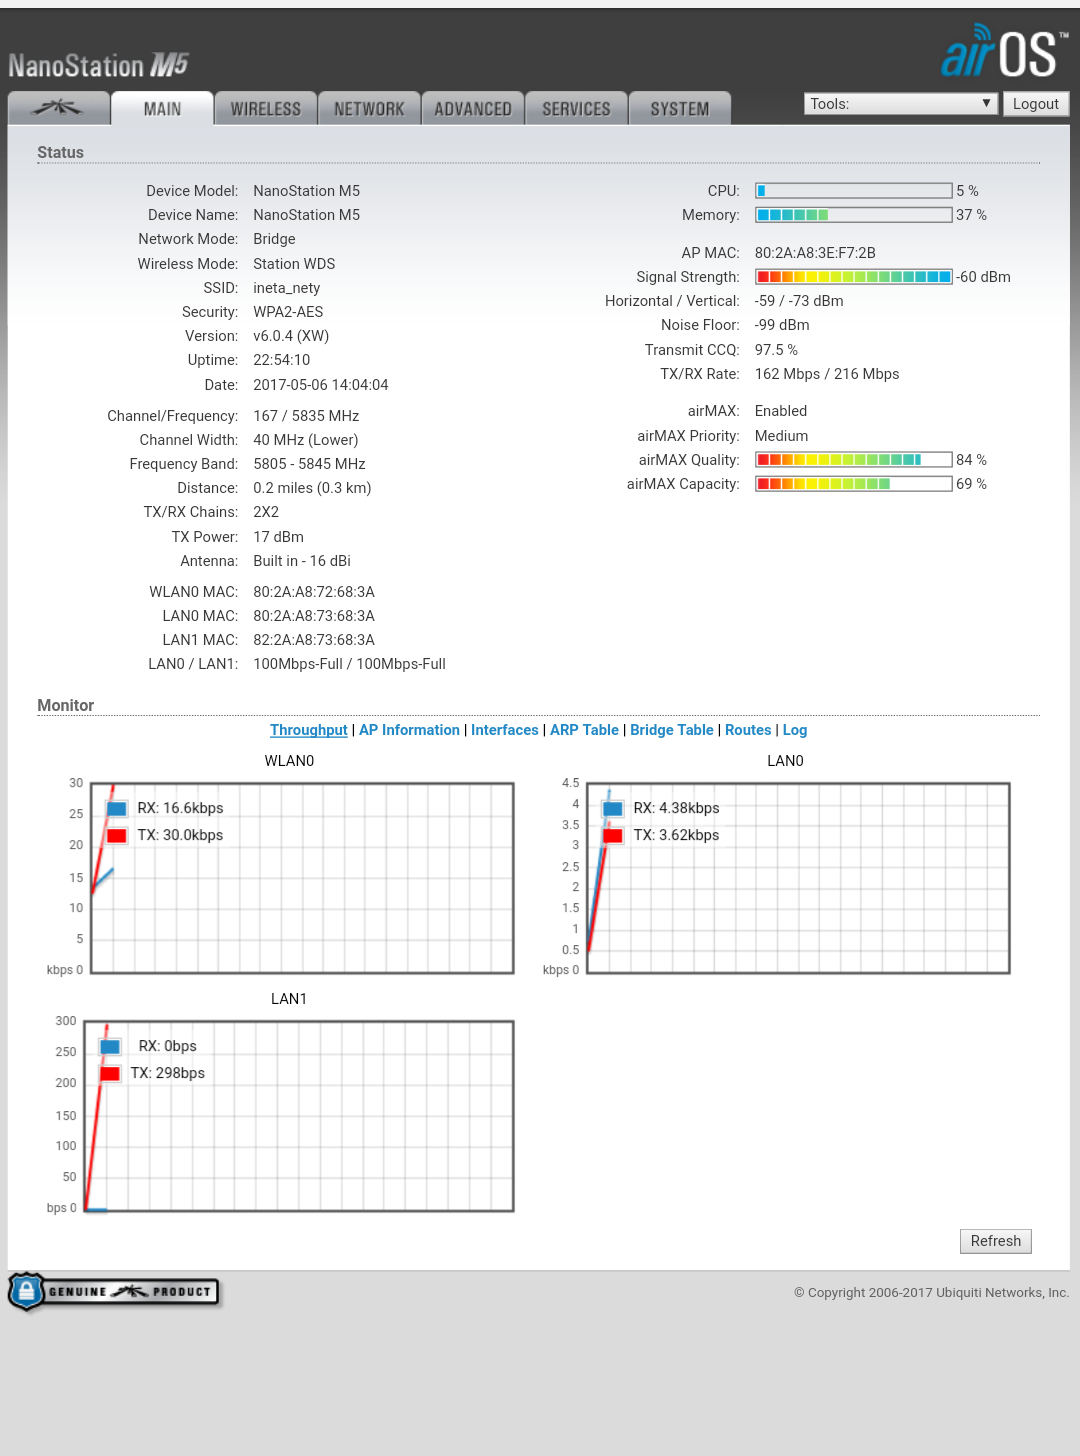The height and width of the screenshot is (1456, 1080).
Task: Click the CPU usage bar
Action: (x=853, y=191)
